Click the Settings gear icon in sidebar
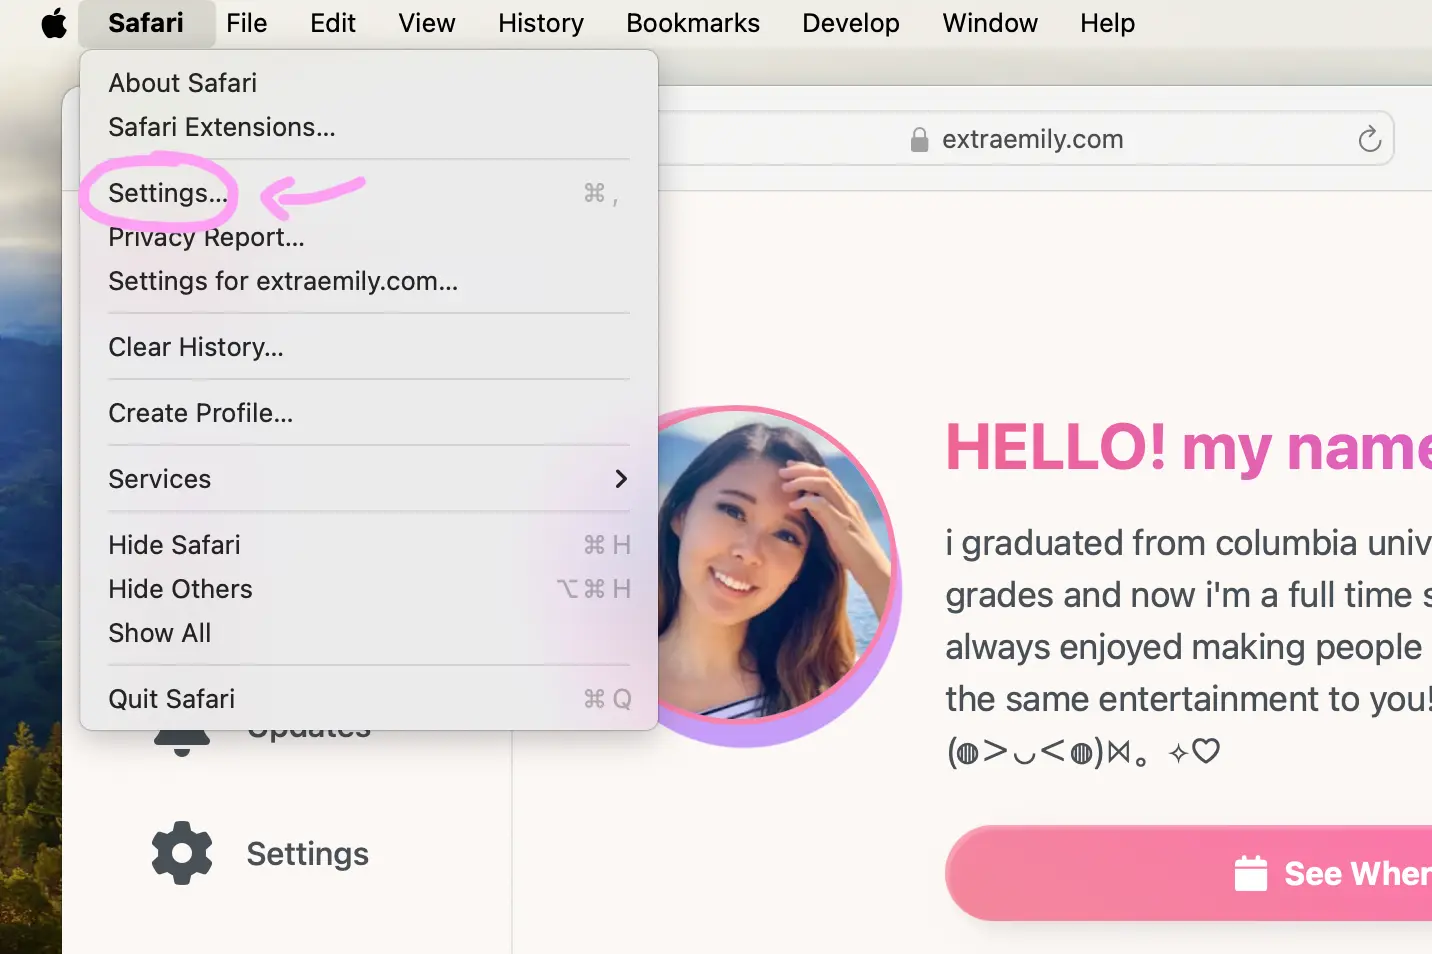This screenshot has width=1432, height=954. (x=181, y=853)
